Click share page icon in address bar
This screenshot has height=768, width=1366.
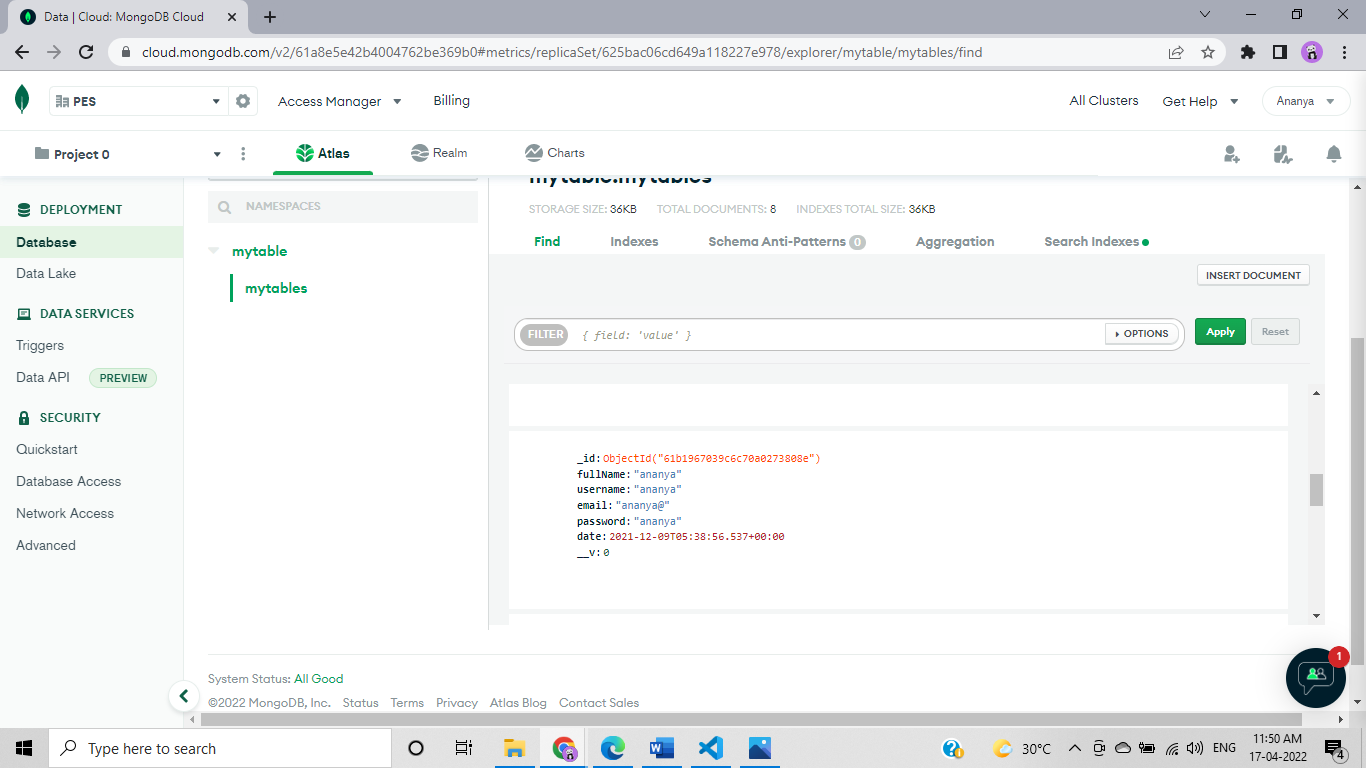pos(1176,52)
